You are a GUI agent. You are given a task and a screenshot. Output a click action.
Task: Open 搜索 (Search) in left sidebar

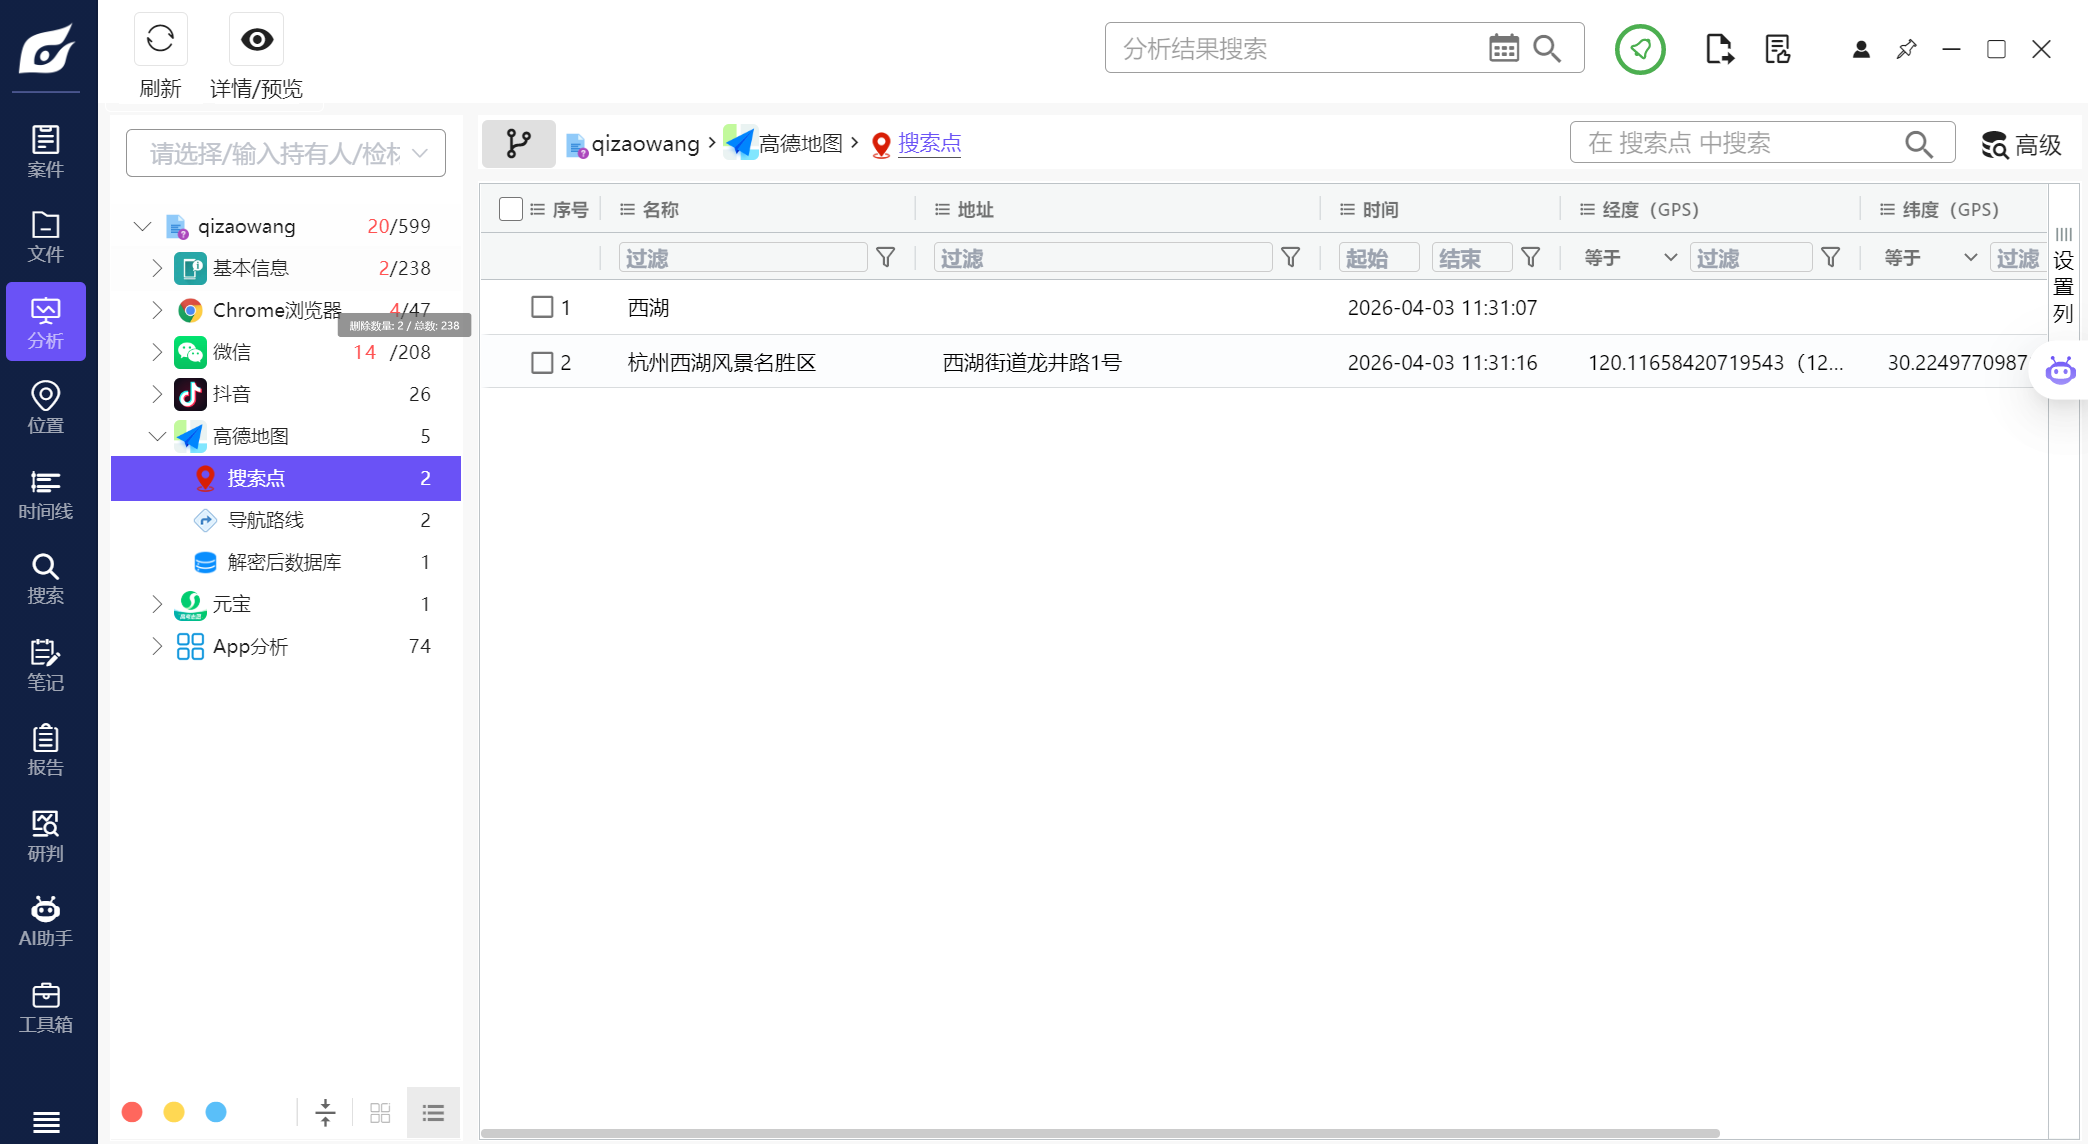[46, 579]
